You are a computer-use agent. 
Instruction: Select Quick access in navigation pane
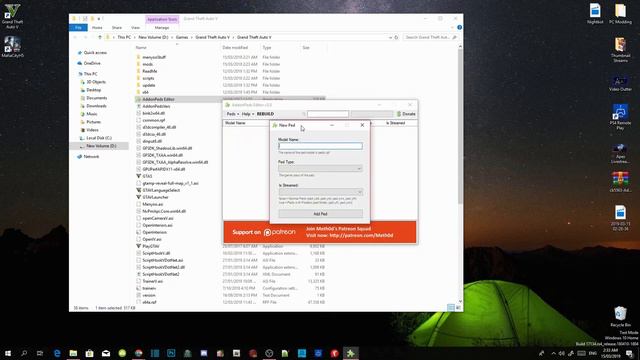(95, 53)
